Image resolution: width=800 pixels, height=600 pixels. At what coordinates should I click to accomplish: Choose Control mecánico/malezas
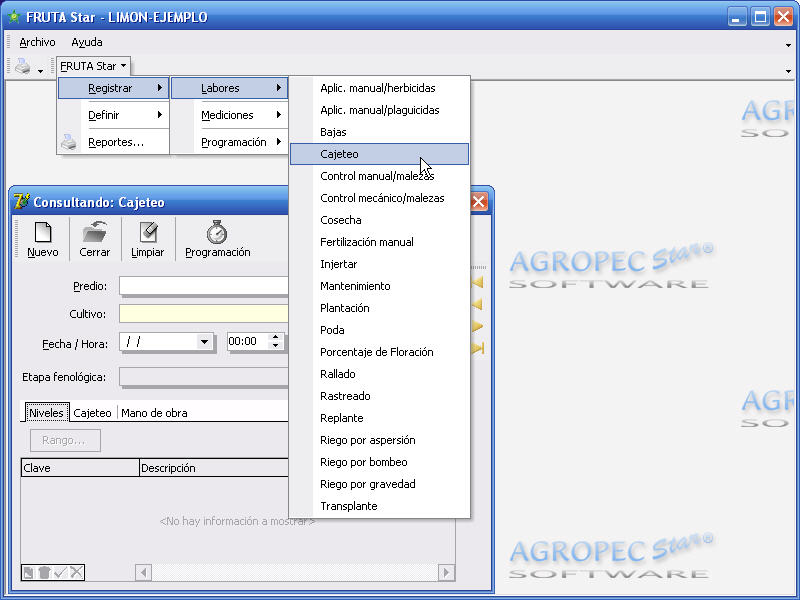379,198
